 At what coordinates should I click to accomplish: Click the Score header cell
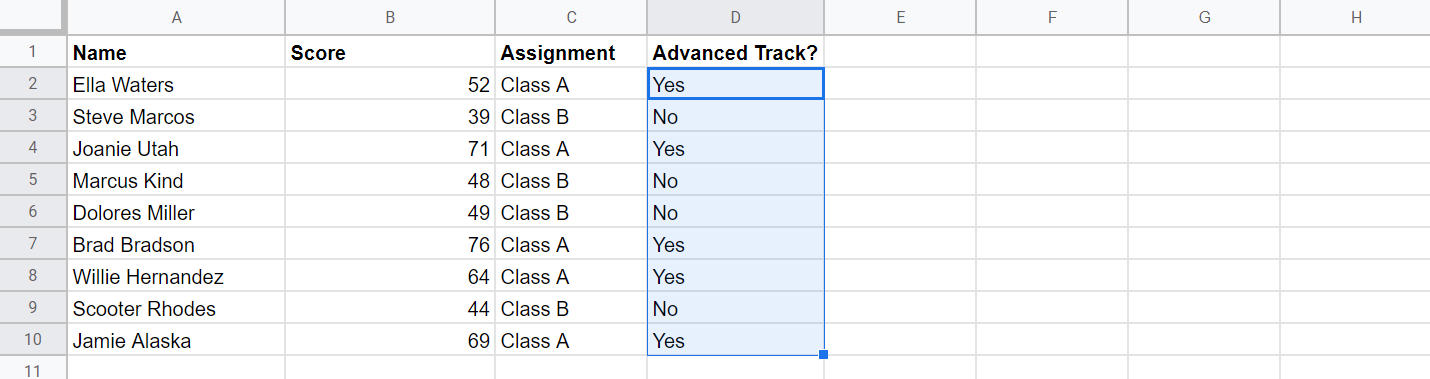click(390, 53)
